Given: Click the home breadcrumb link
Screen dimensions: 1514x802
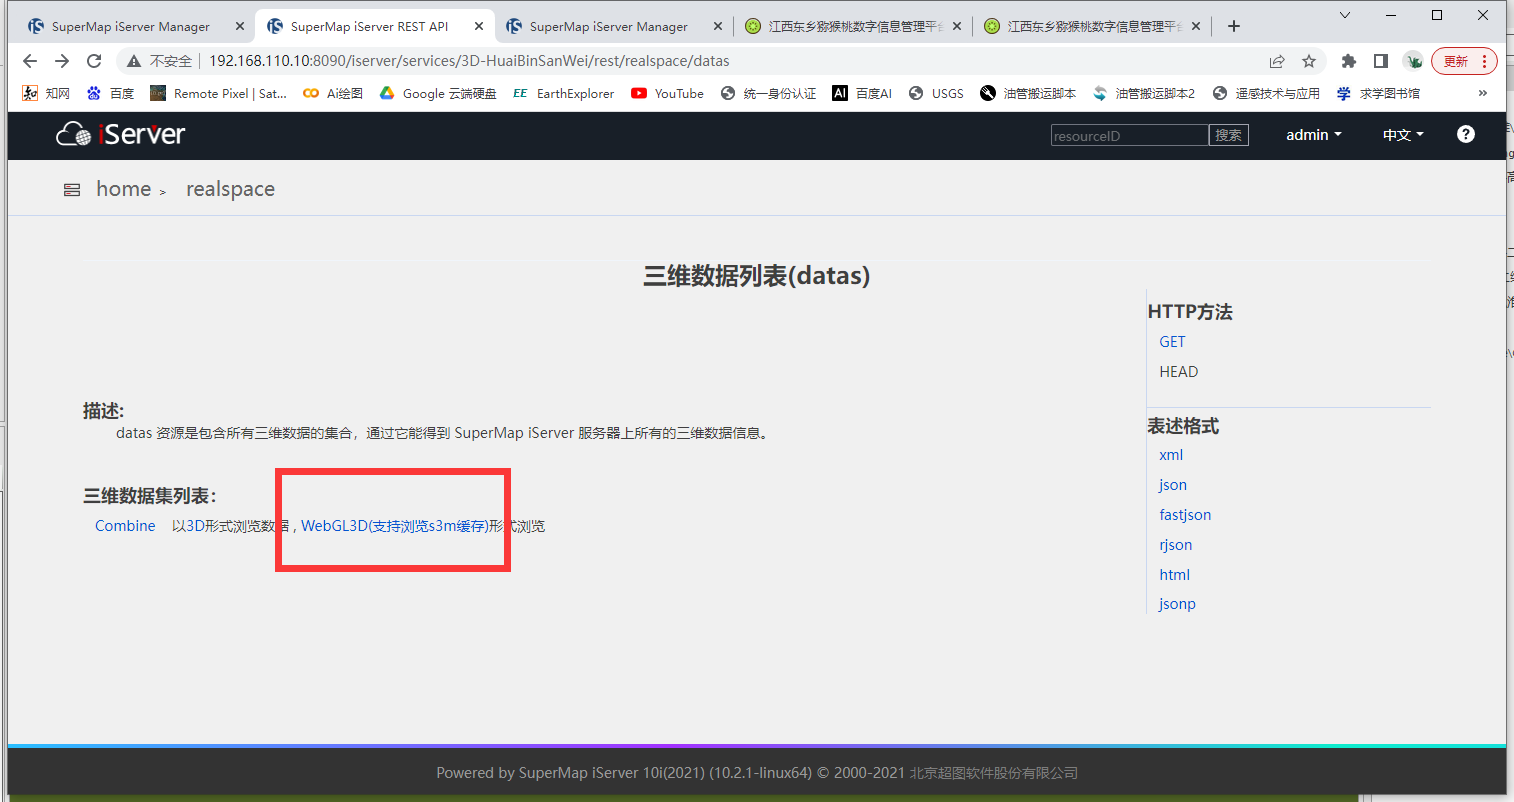Looking at the screenshot, I should (123, 189).
